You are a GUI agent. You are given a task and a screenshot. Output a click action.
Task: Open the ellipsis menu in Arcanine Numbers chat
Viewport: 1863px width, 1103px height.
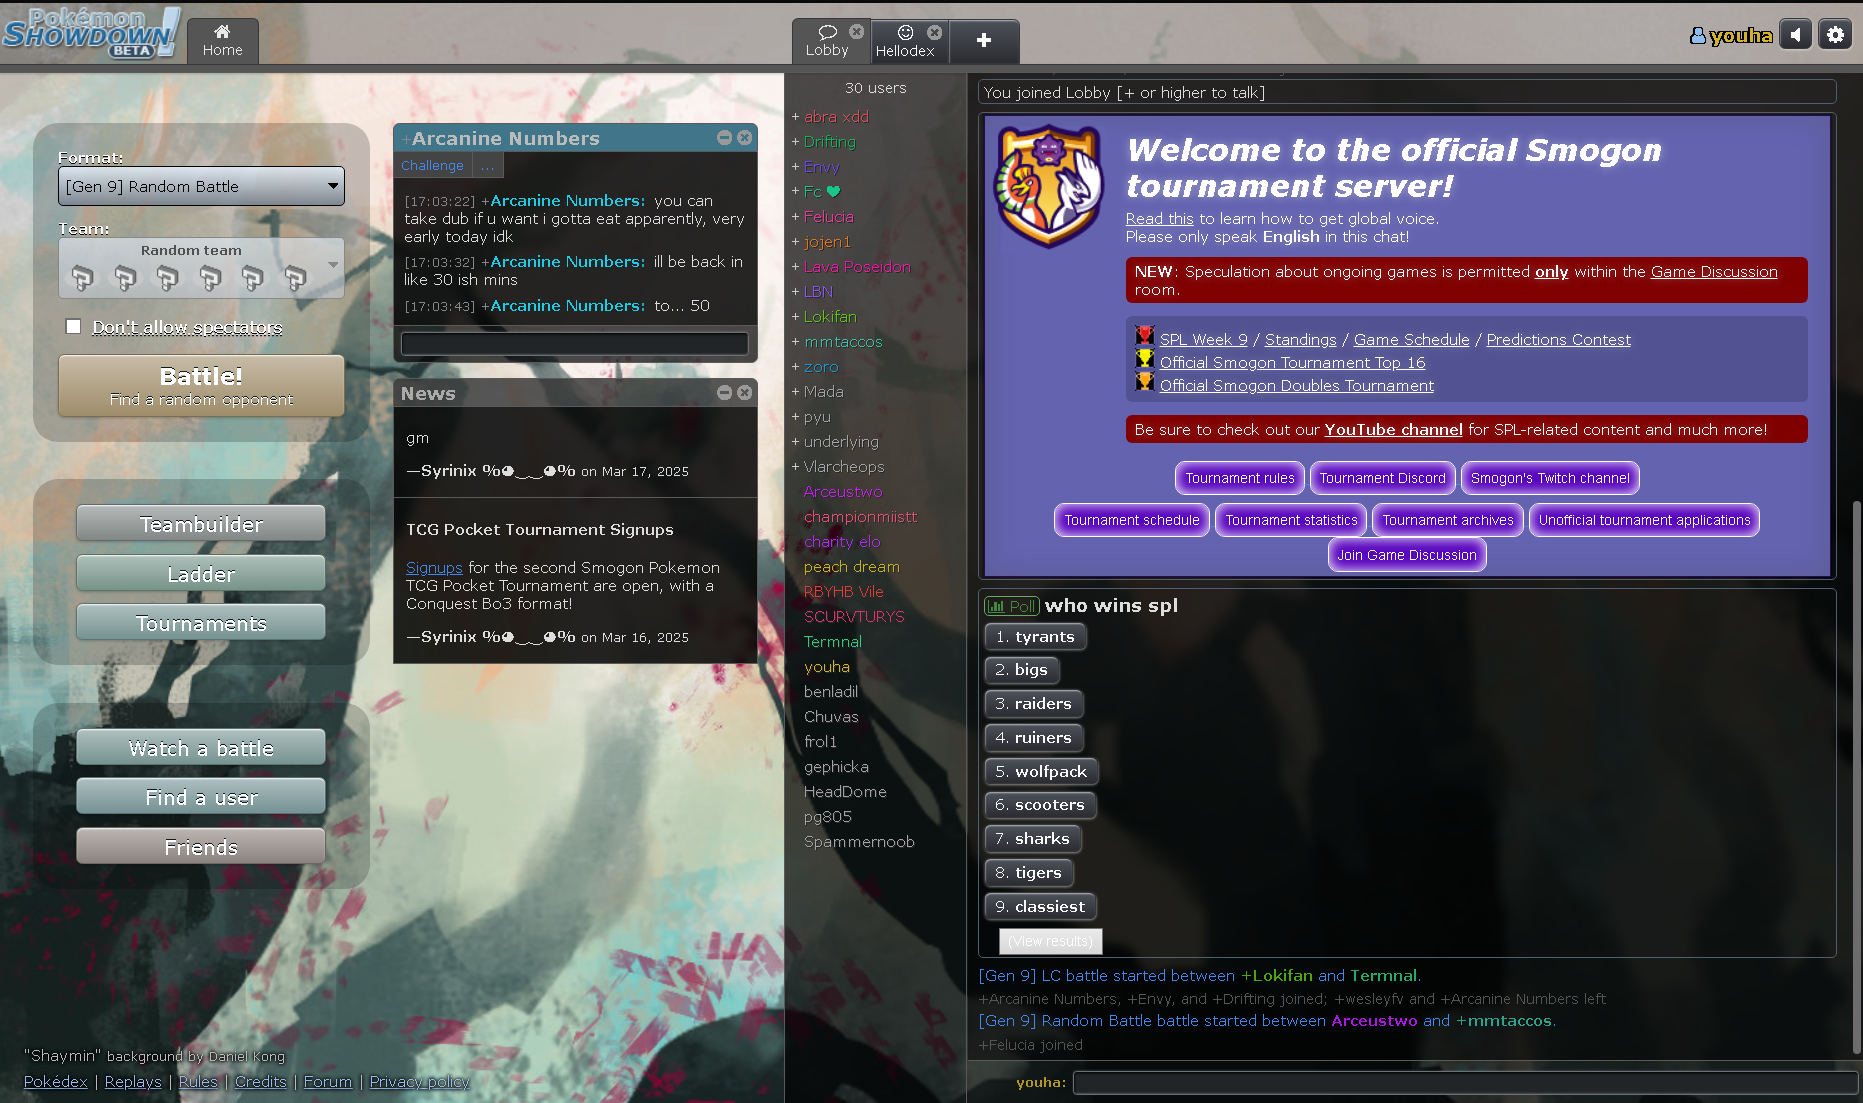[x=487, y=166]
